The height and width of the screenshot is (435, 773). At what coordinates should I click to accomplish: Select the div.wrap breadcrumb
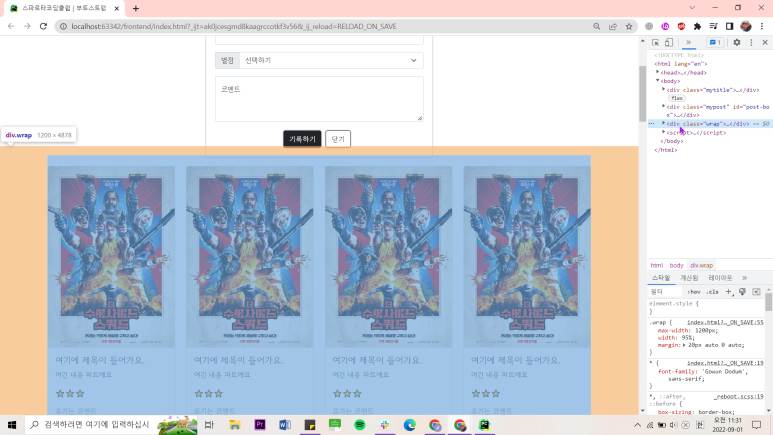coord(702,265)
